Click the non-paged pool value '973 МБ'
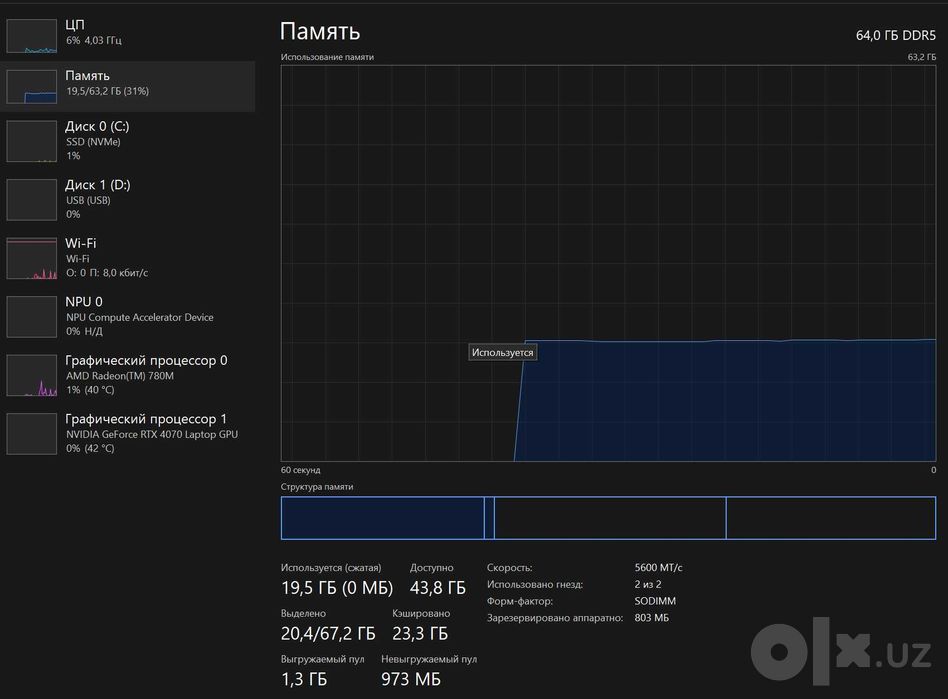The image size is (948, 699). 411,680
